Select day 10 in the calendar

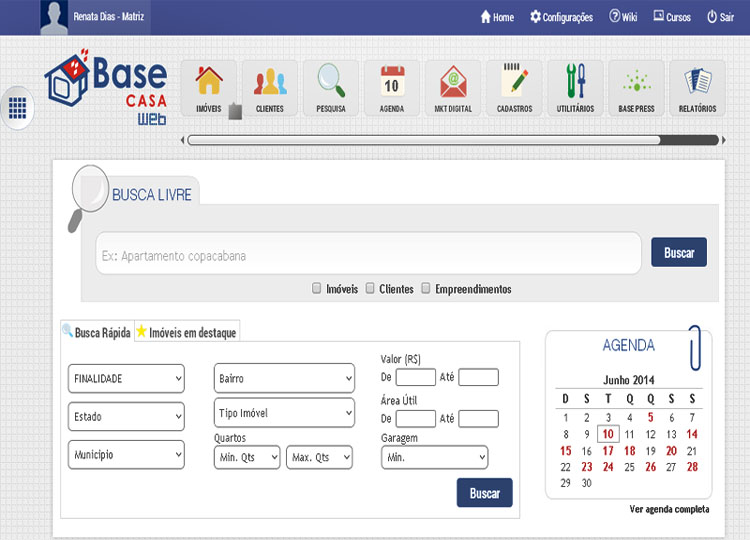coord(608,434)
